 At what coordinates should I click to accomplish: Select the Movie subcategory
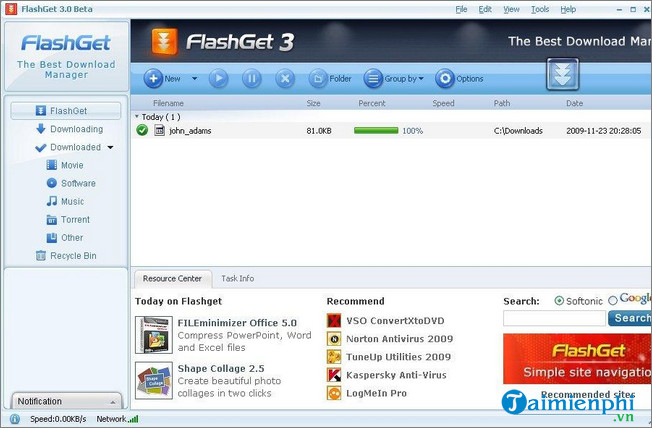point(64,165)
